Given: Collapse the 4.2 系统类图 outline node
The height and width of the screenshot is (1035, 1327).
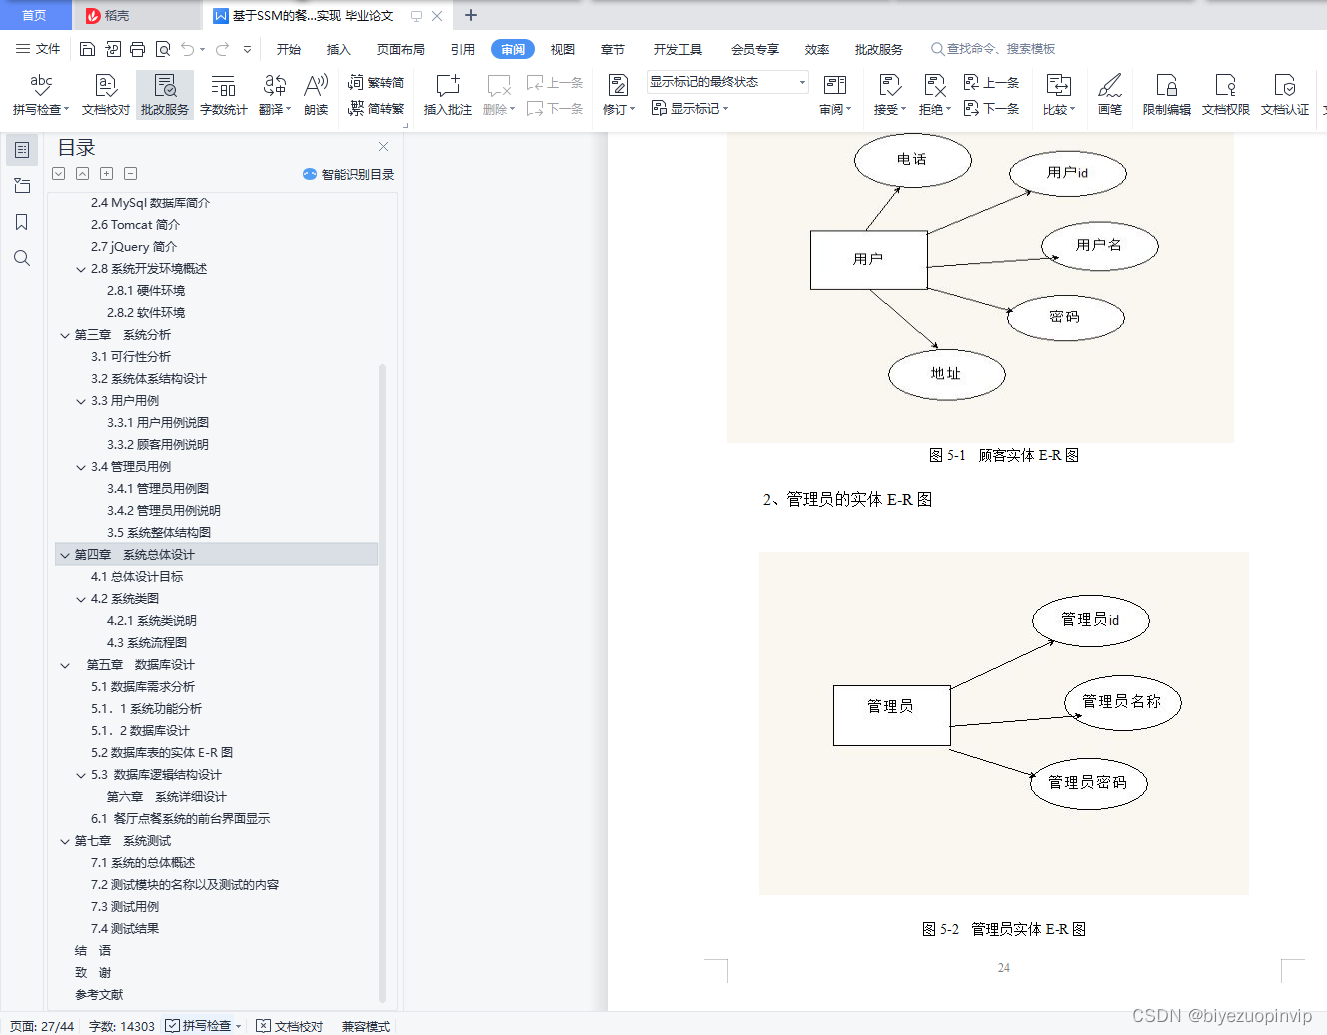Looking at the screenshot, I should click(81, 599).
